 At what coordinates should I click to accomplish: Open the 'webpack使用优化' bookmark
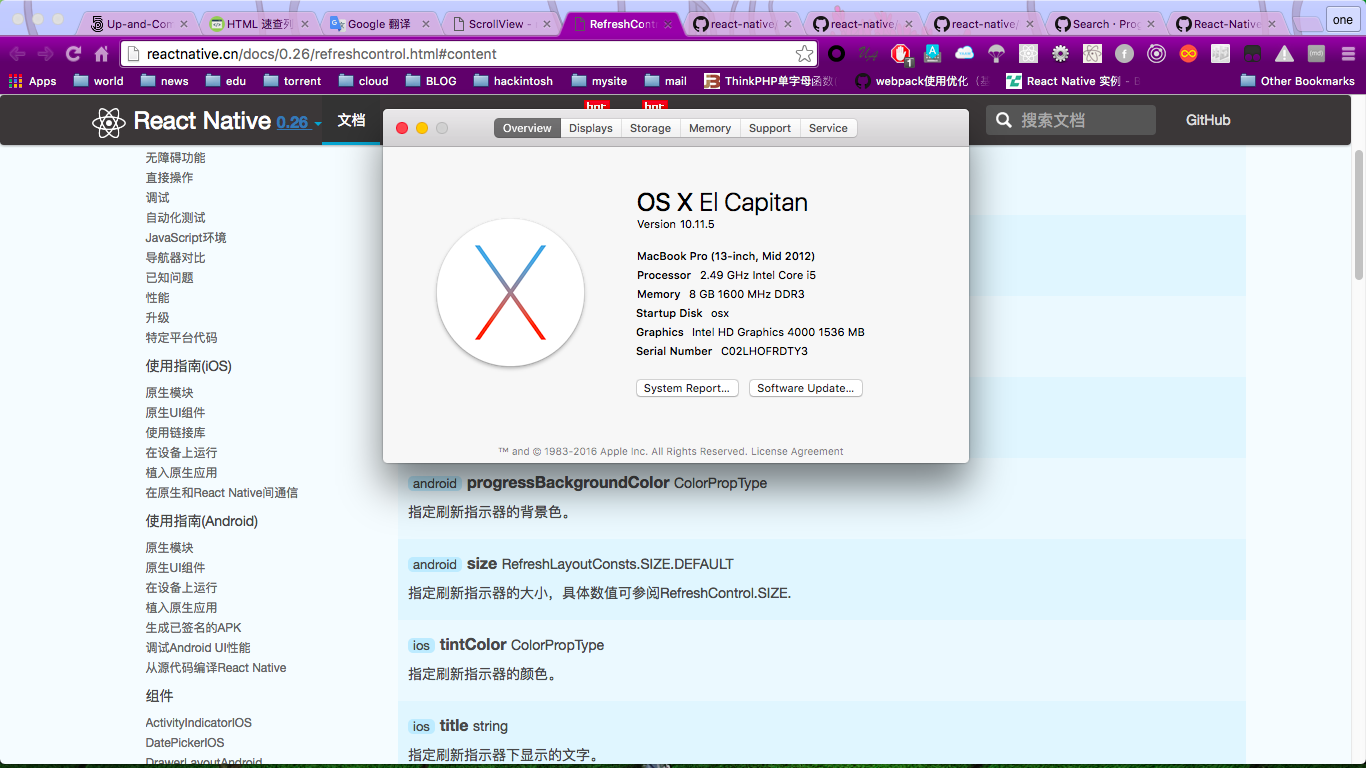922,81
